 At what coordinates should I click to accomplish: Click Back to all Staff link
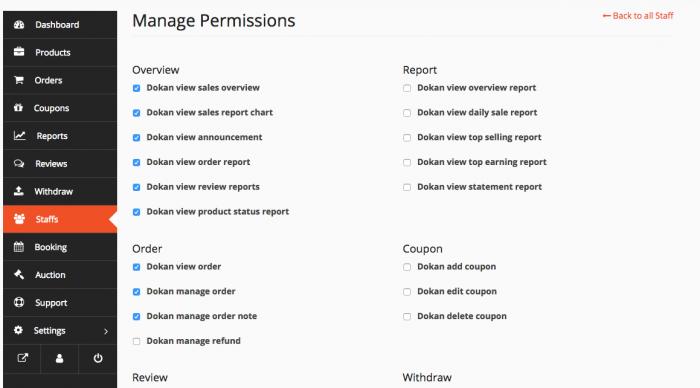(638, 16)
